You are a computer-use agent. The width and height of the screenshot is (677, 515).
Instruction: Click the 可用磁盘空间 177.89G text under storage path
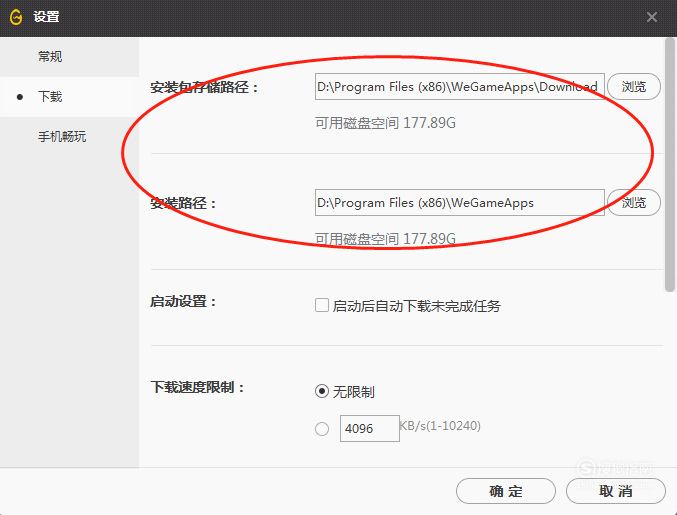pos(385,123)
